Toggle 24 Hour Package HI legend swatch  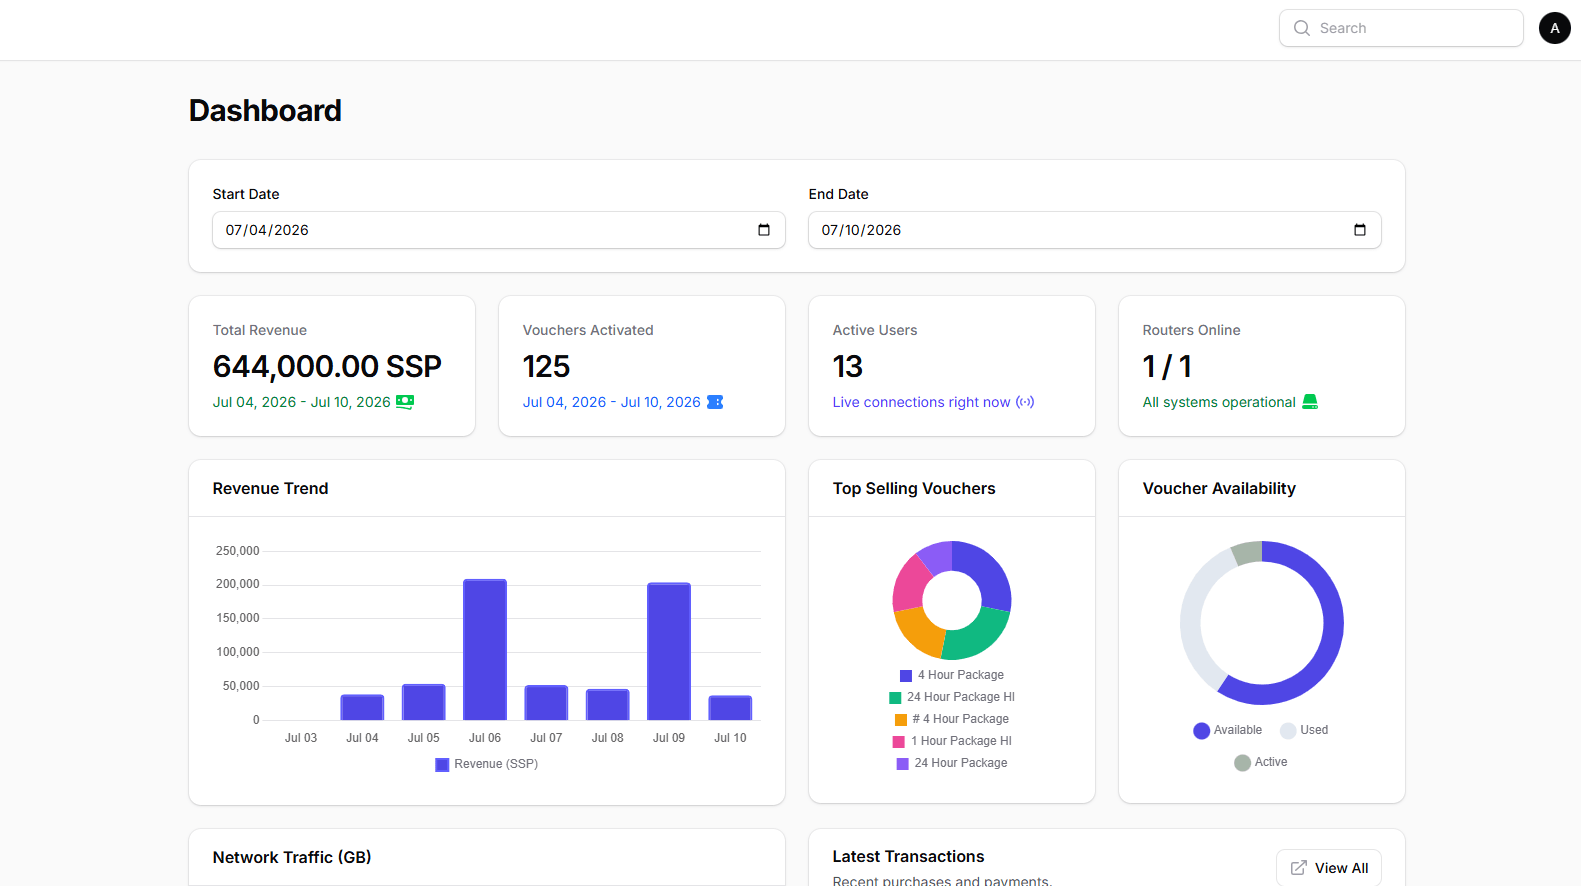point(895,698)
